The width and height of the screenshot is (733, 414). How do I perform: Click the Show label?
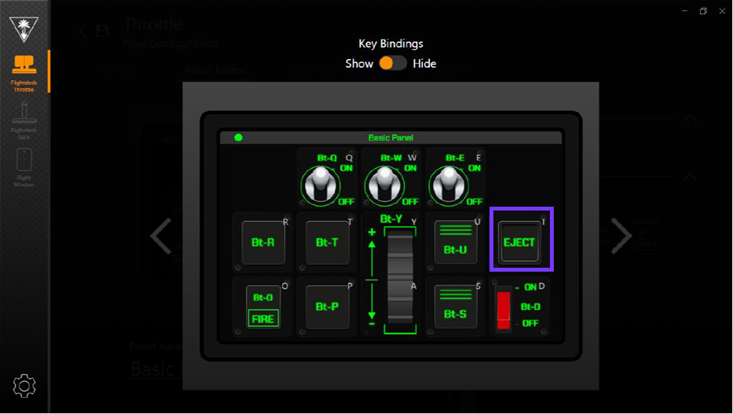[359, 64]
